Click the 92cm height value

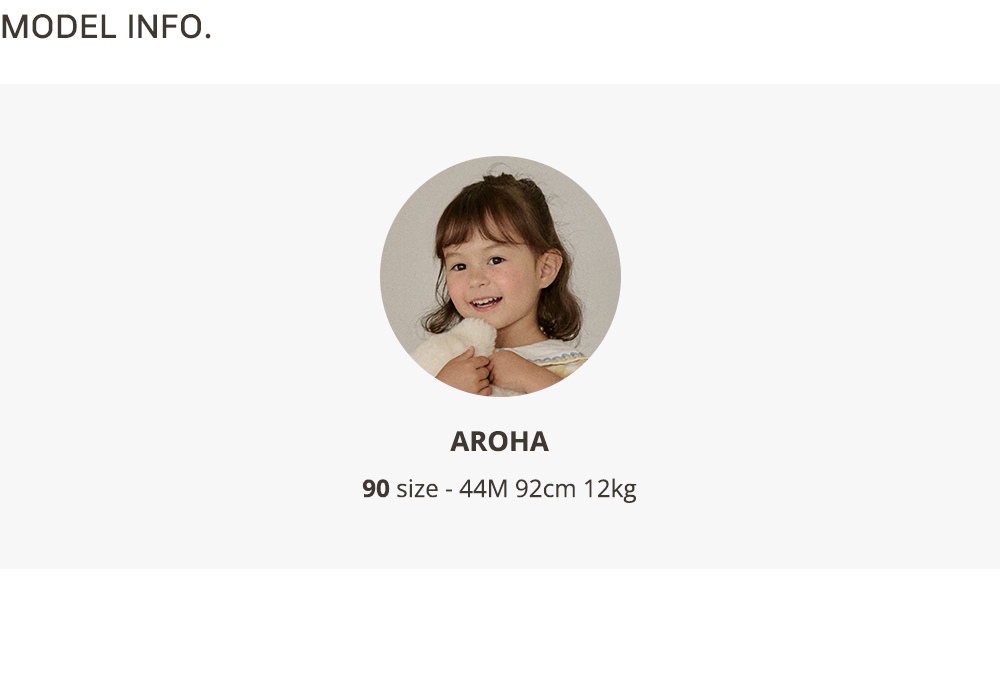(546, 489)
